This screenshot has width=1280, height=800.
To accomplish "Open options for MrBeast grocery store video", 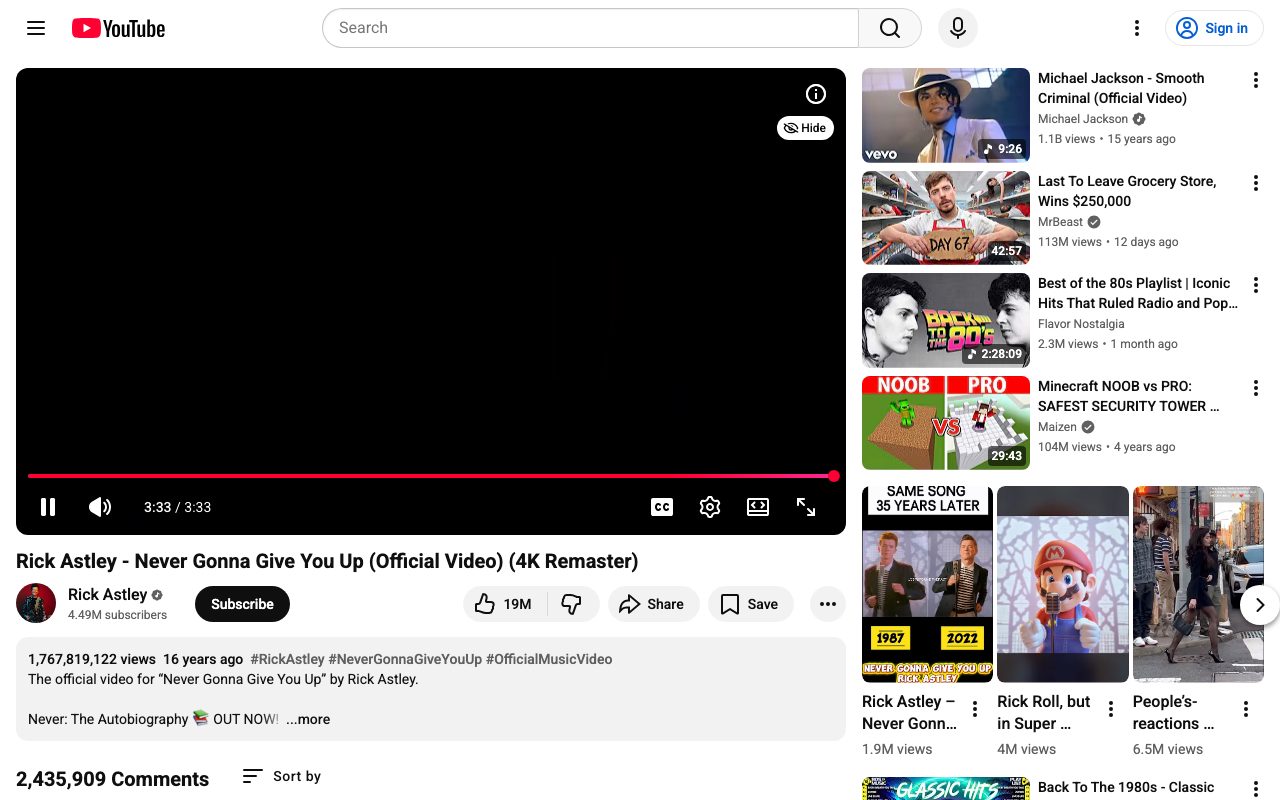I will pyautogui.click(x=1256, y=183).
